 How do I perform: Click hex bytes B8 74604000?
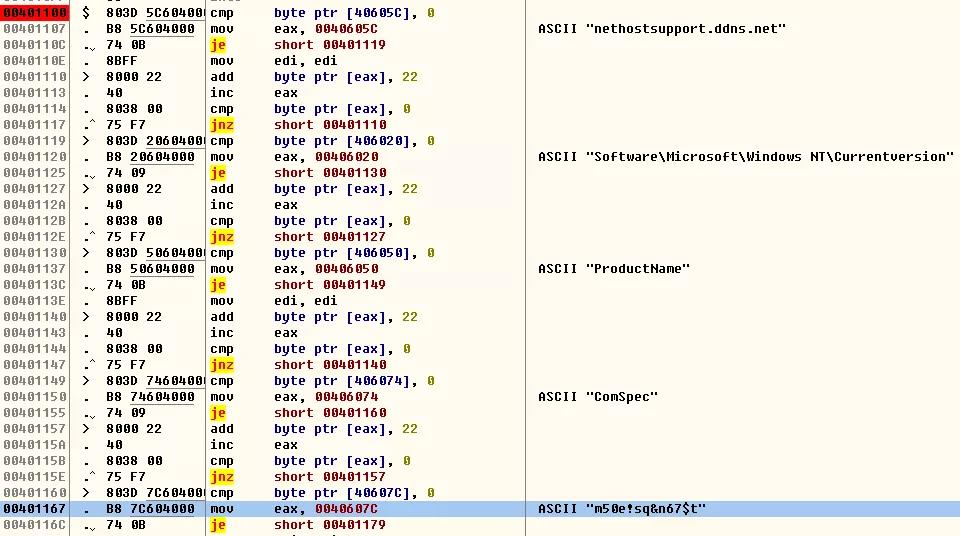click(x=151, y=396)
